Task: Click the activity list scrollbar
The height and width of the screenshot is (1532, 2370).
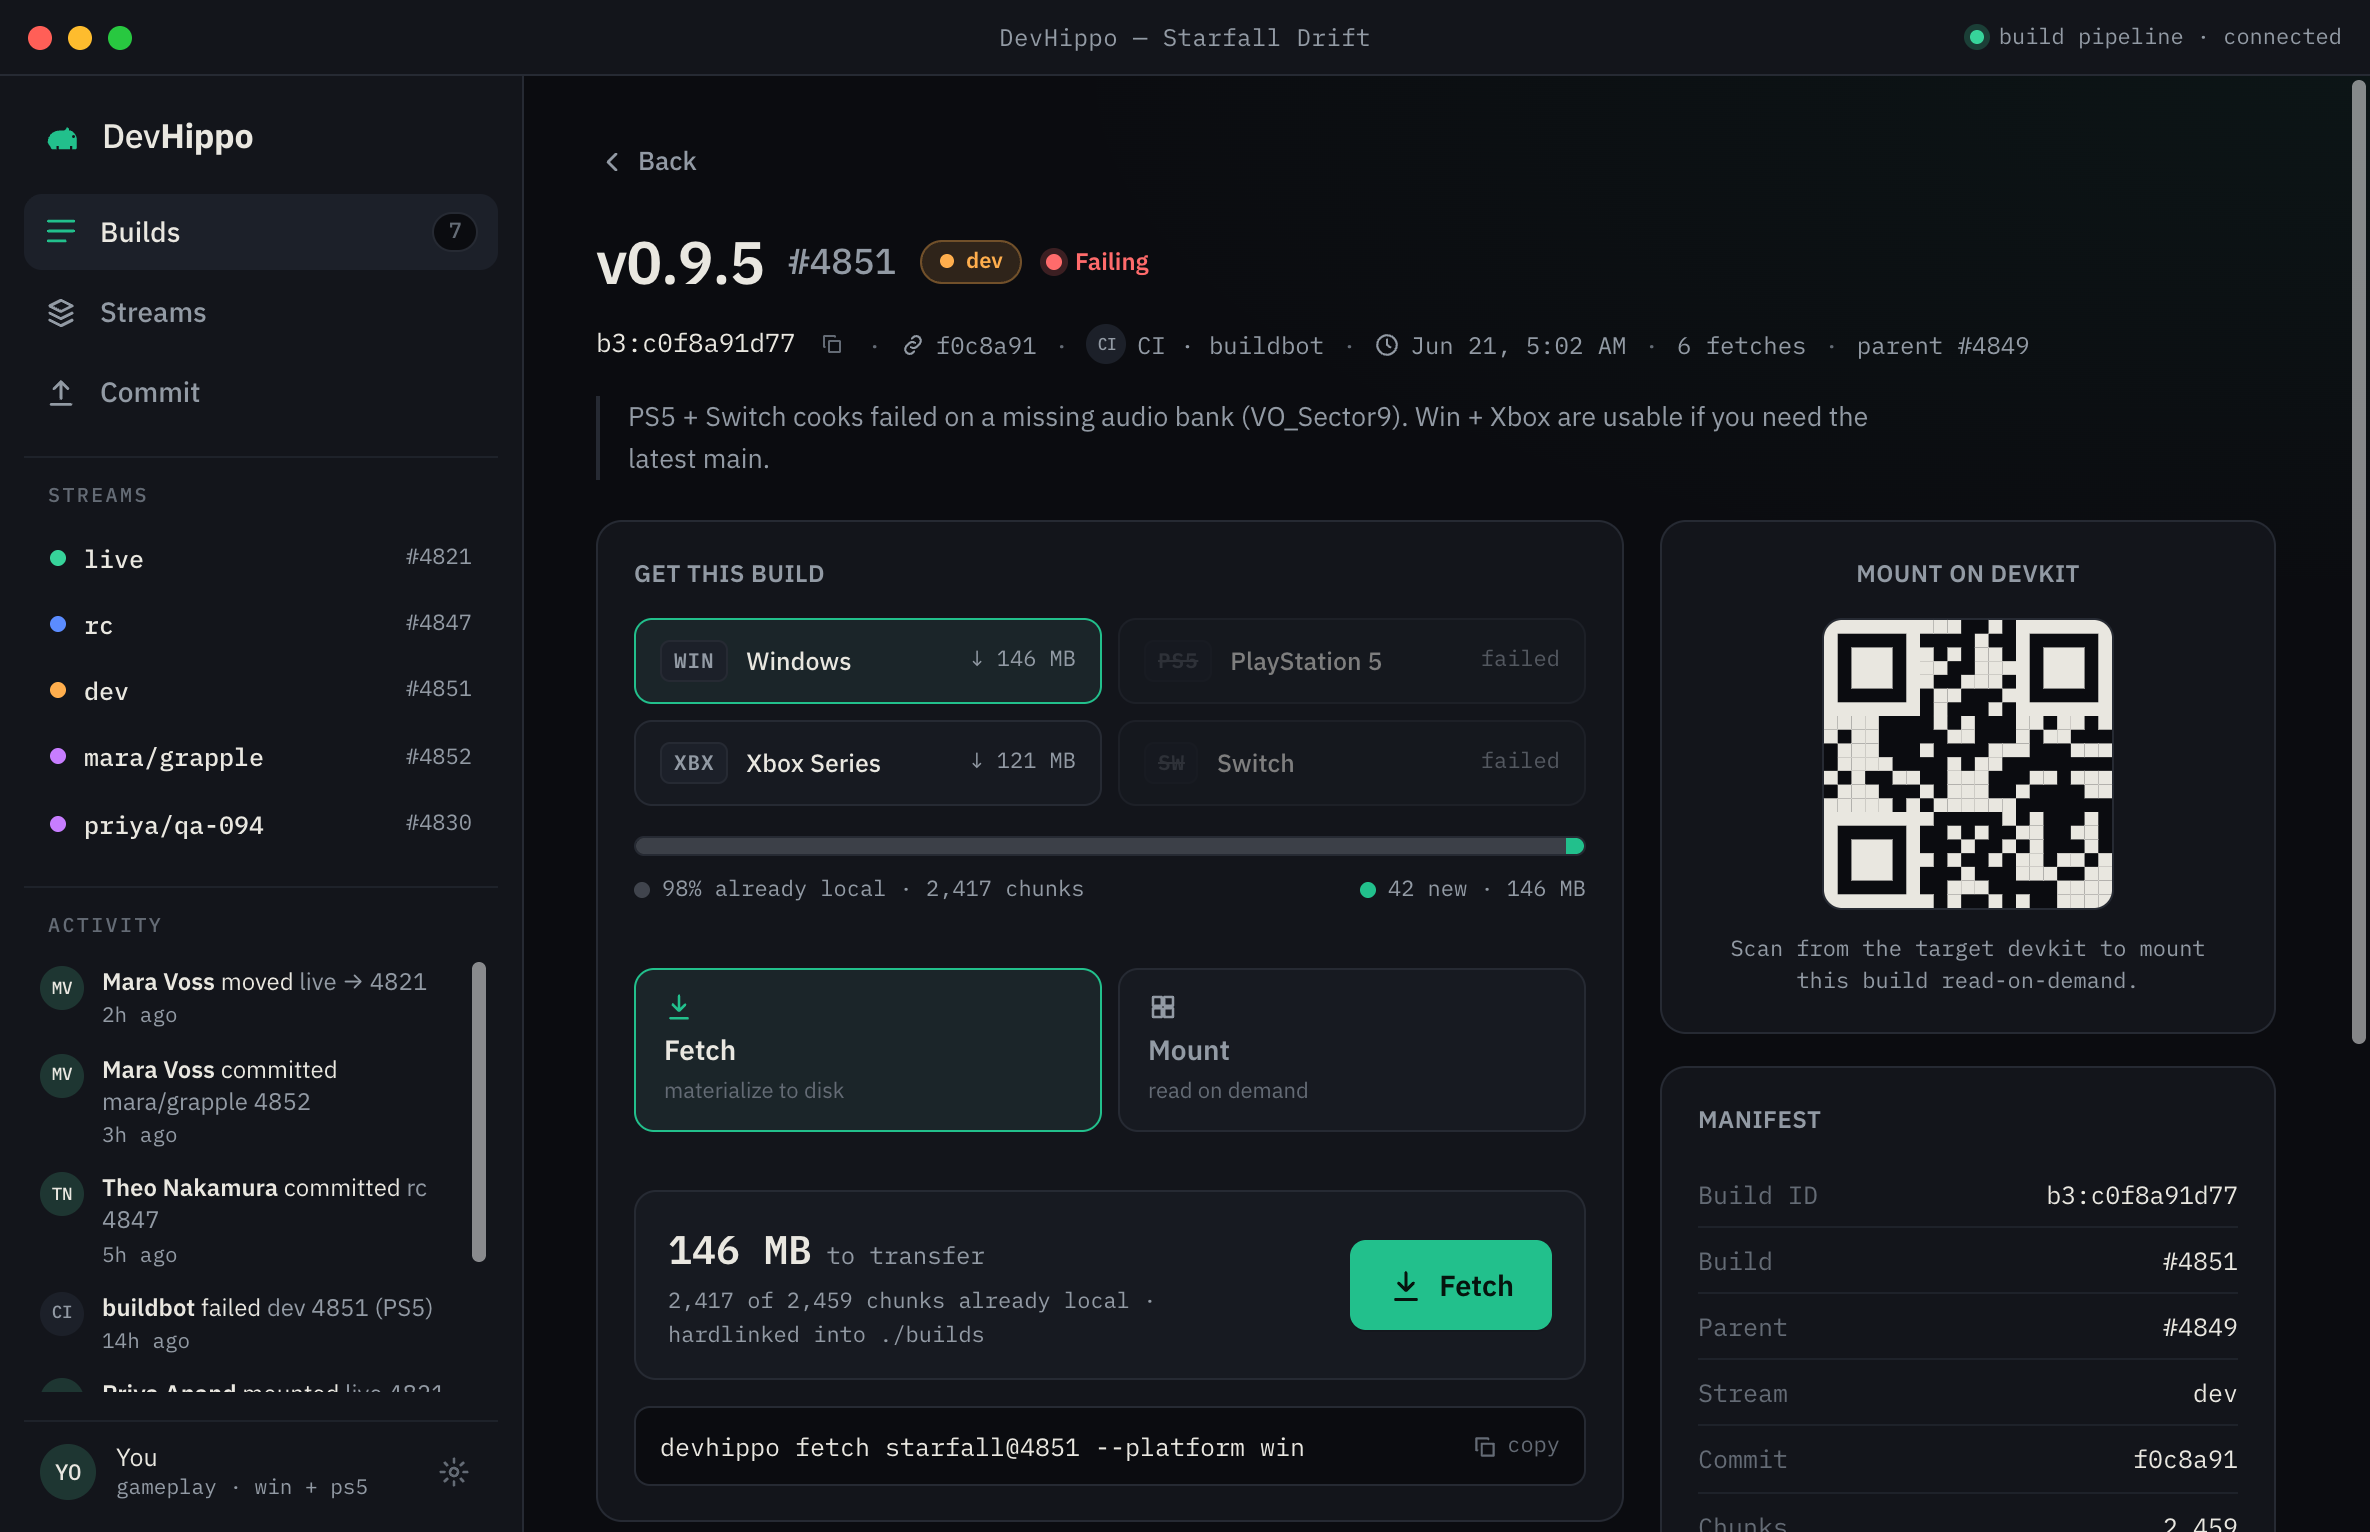Action: [x=479, y=1111]
